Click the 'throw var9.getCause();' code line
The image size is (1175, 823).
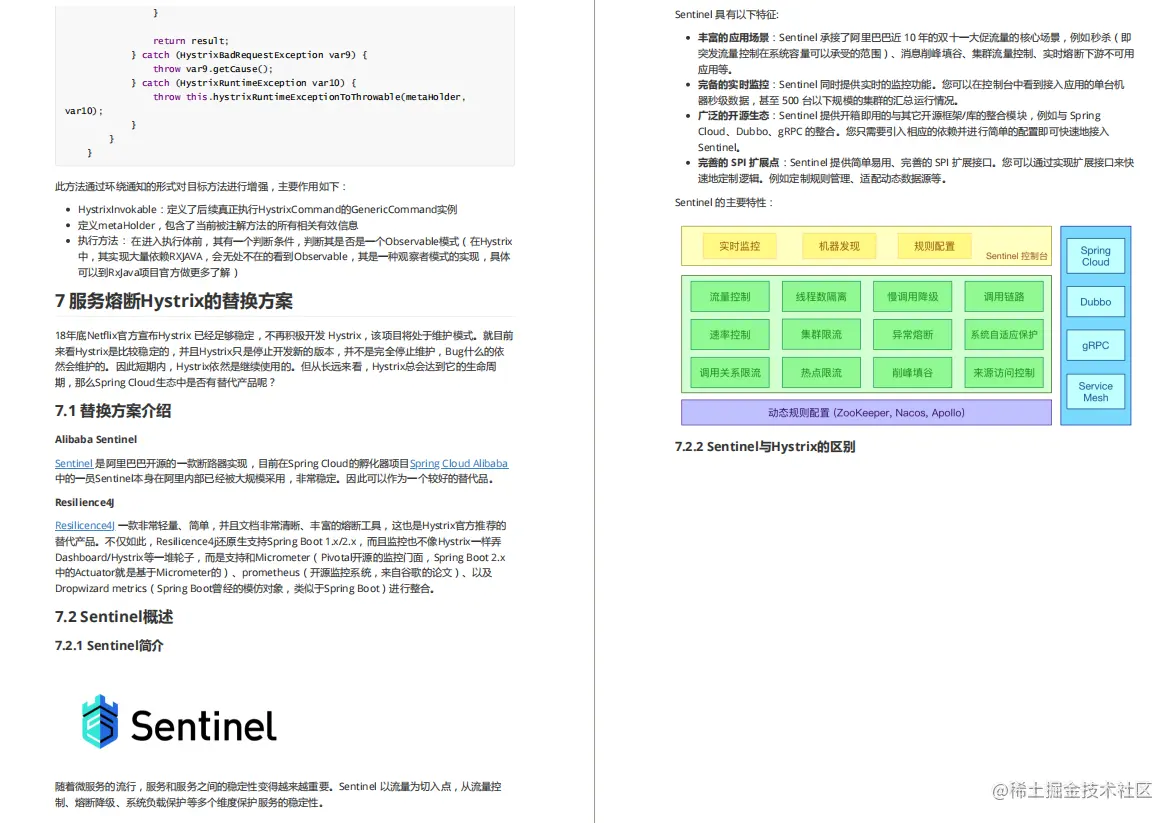pos(214,69)
